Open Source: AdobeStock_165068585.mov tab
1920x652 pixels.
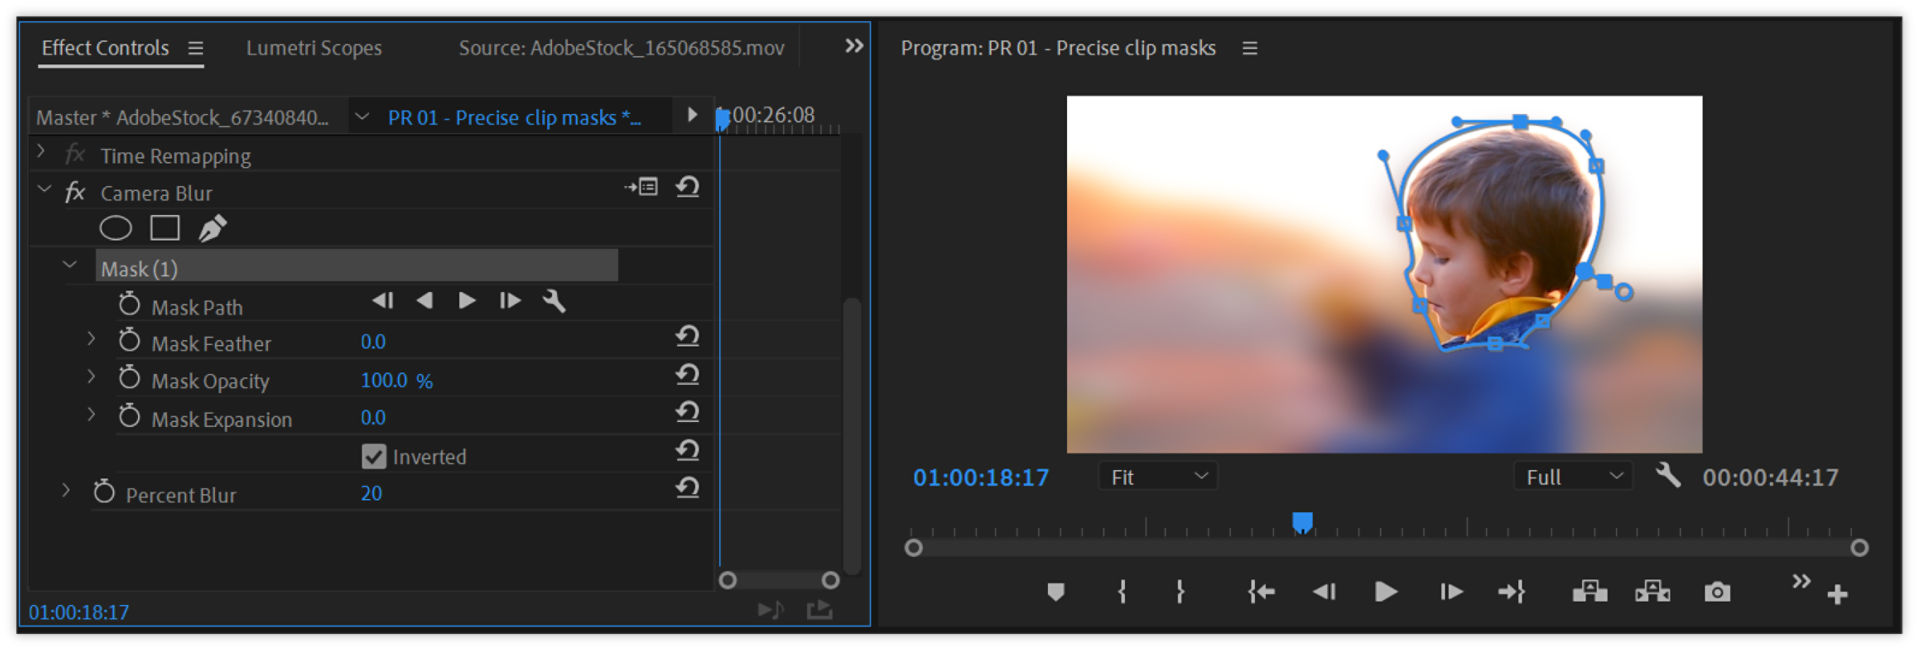point(621,48)
